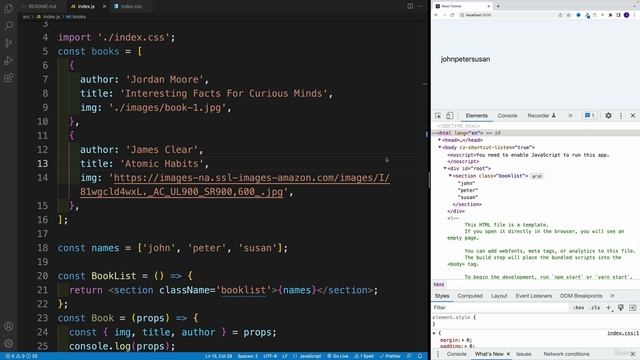Reload the browser page

[x=452, y=15]
